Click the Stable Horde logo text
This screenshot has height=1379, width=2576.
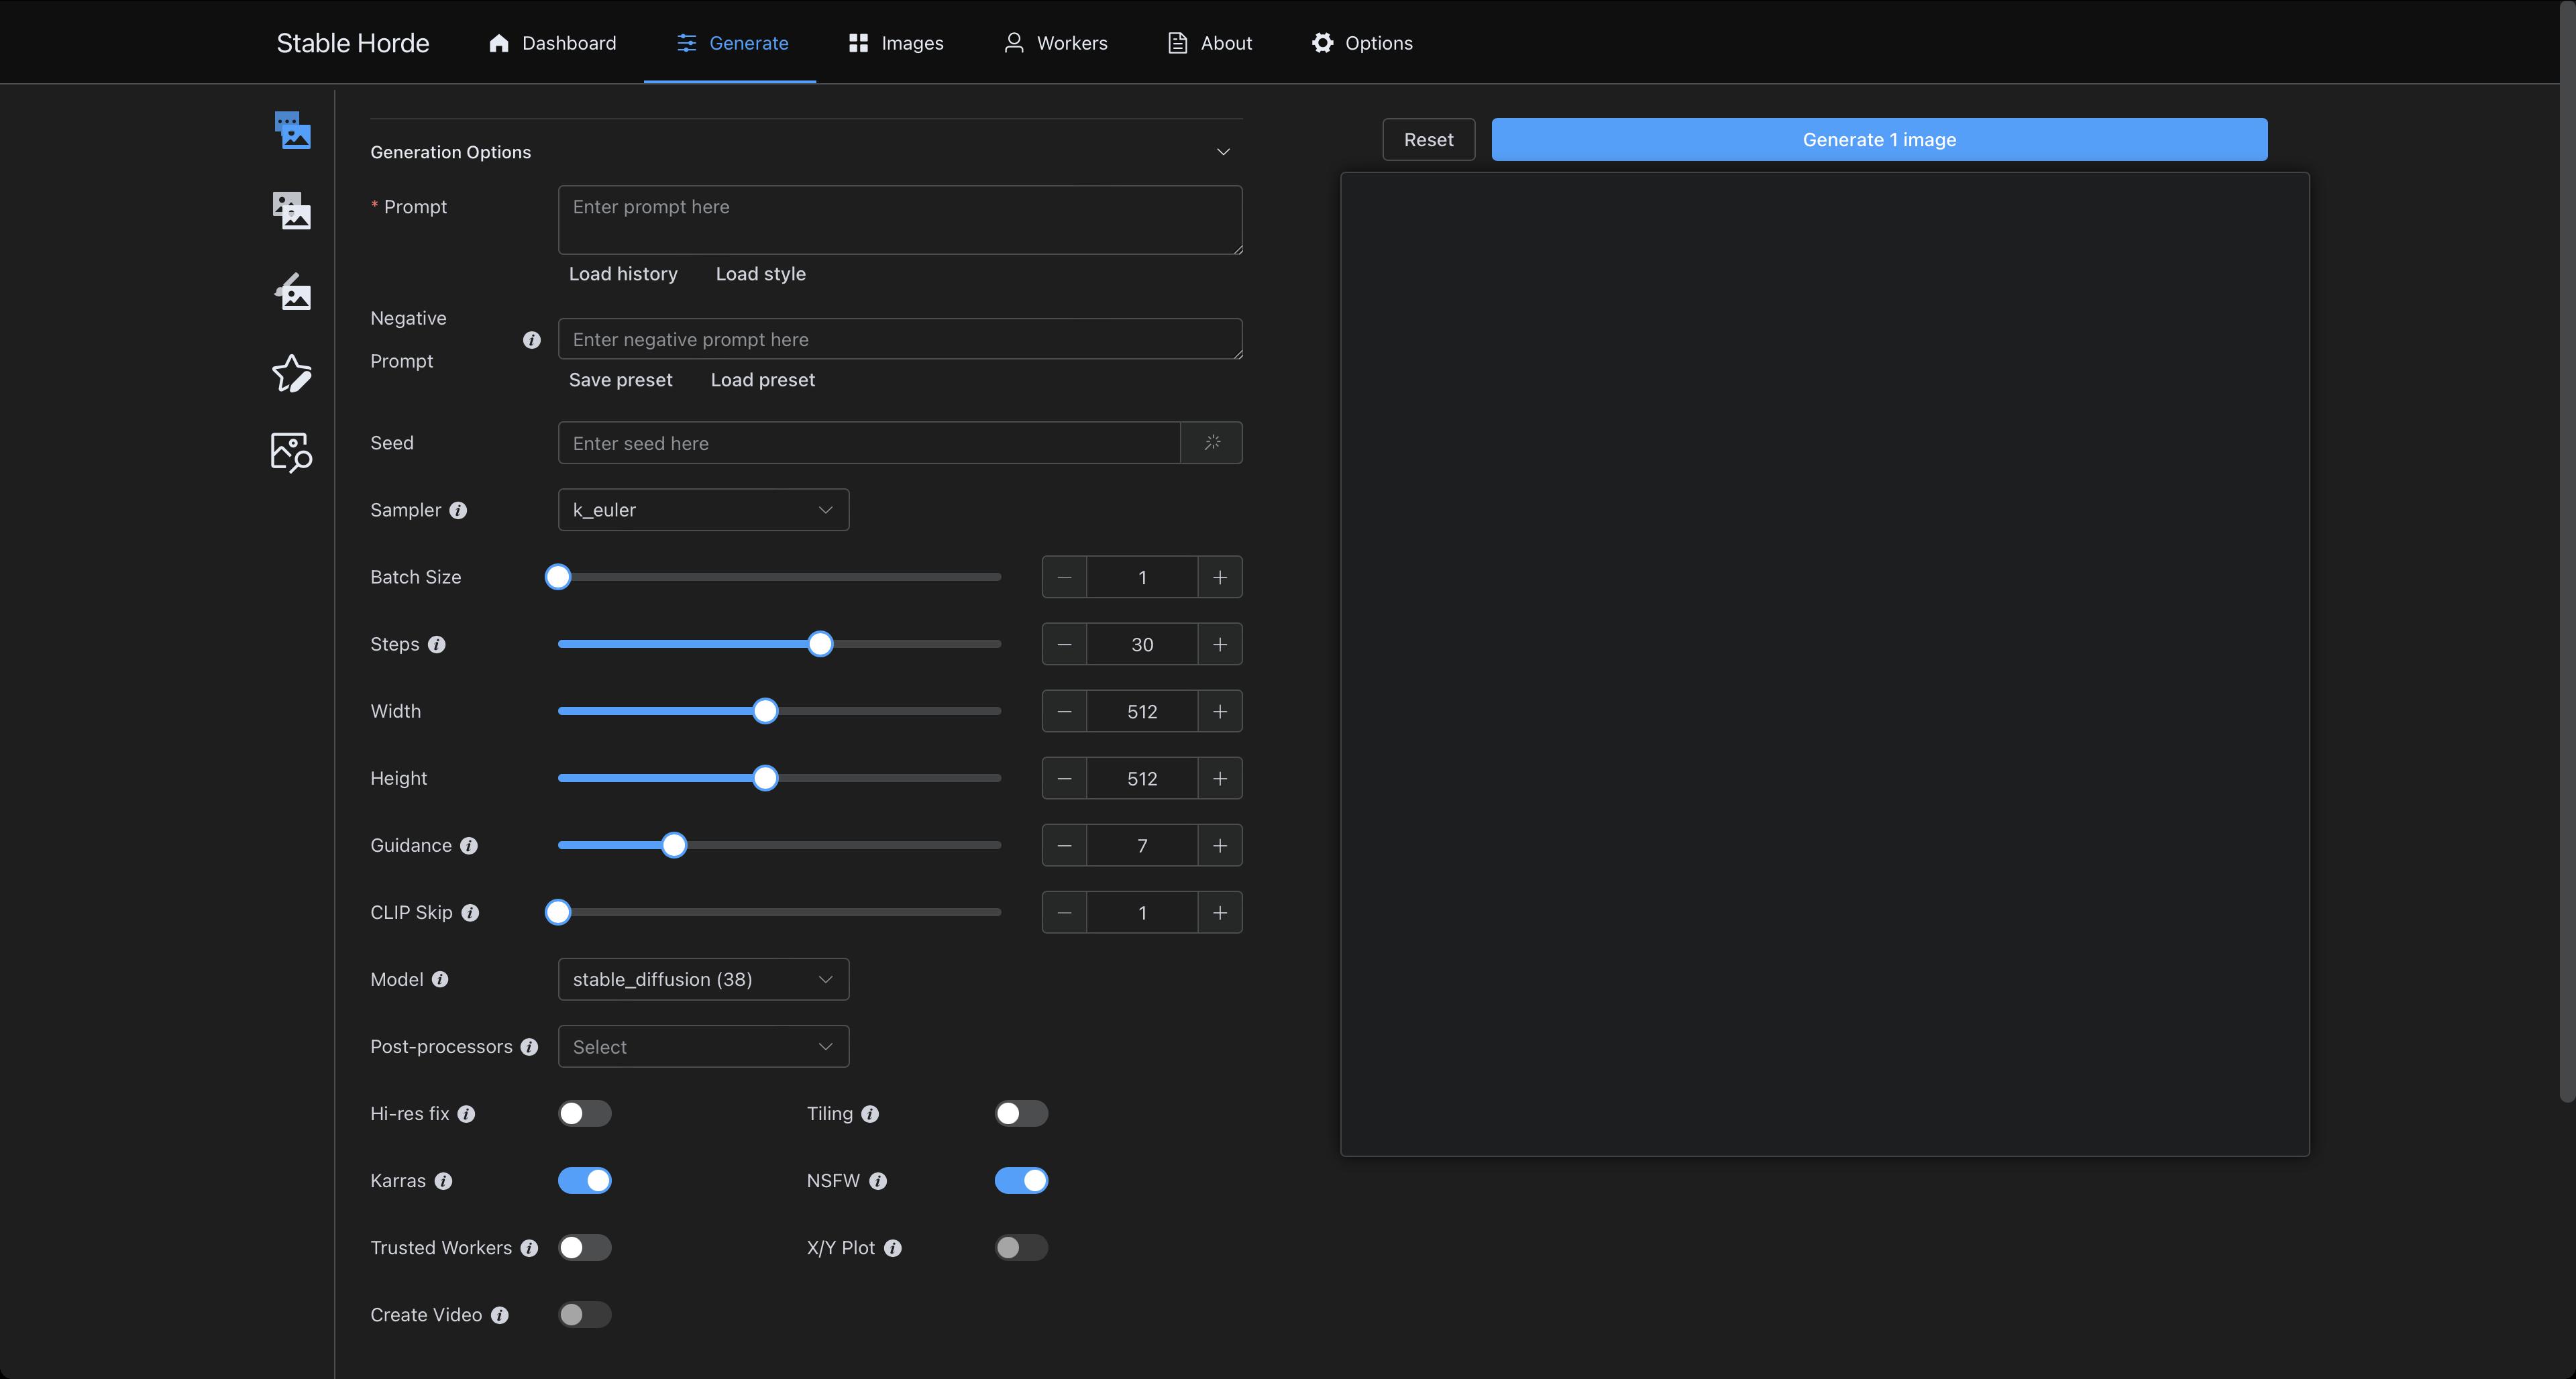tap(353, 43)
